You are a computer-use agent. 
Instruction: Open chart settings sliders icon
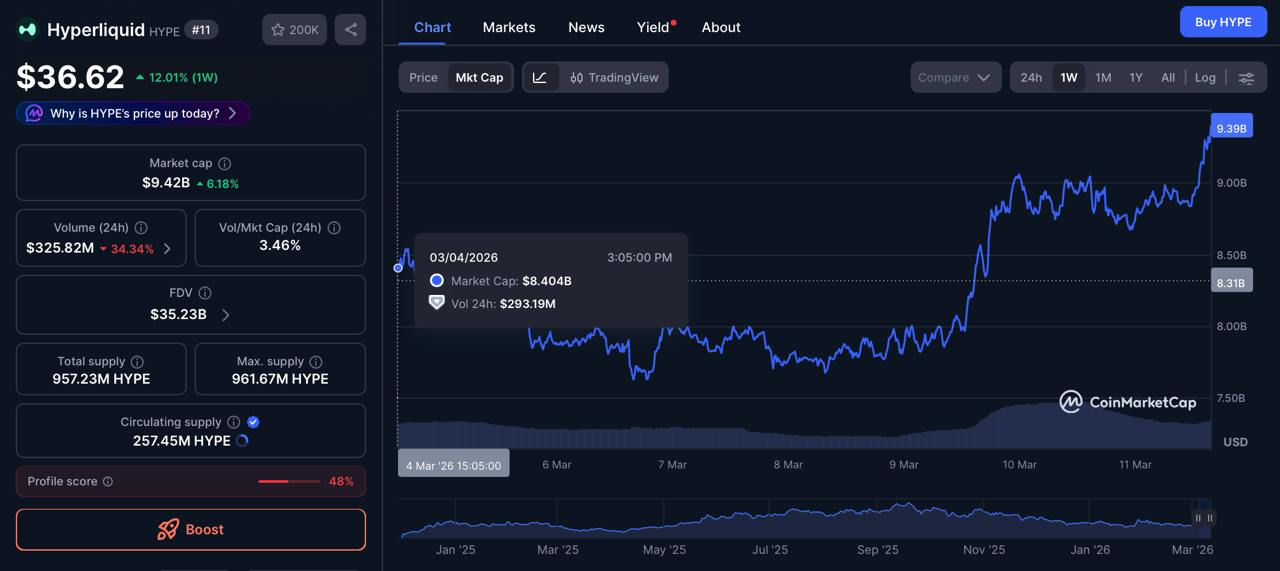pyautogui.click(x=1246, y=78)
